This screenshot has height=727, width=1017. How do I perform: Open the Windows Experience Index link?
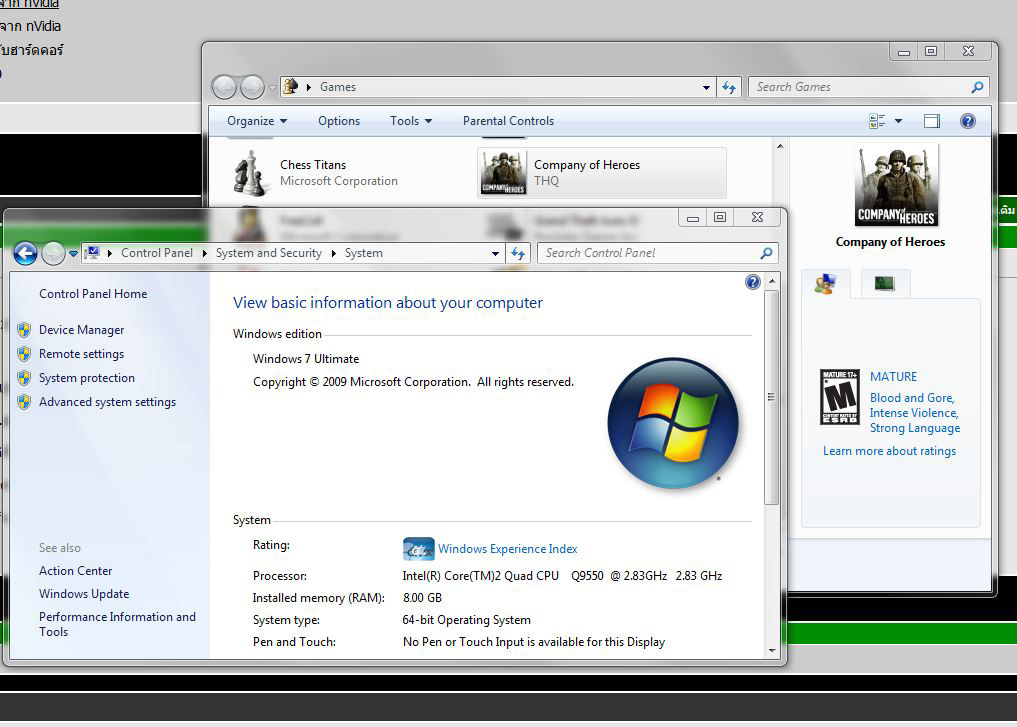[507, 549]
